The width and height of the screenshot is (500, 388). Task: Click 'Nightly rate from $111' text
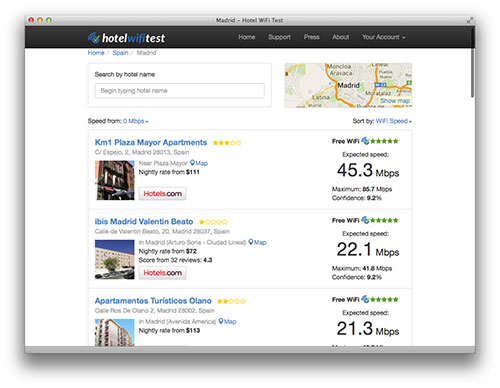[169, 172]
